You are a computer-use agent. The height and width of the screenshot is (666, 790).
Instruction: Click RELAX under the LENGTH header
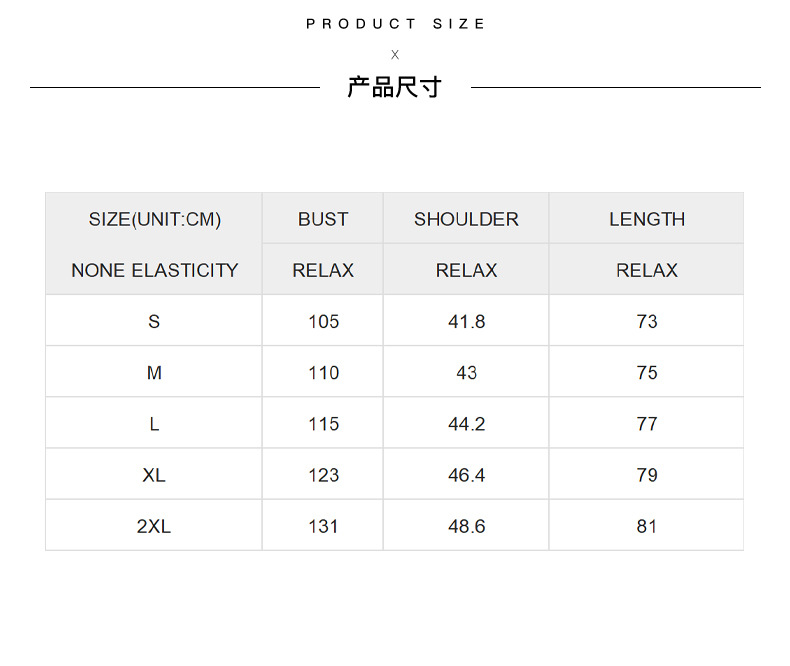click(x=647, y=270)
